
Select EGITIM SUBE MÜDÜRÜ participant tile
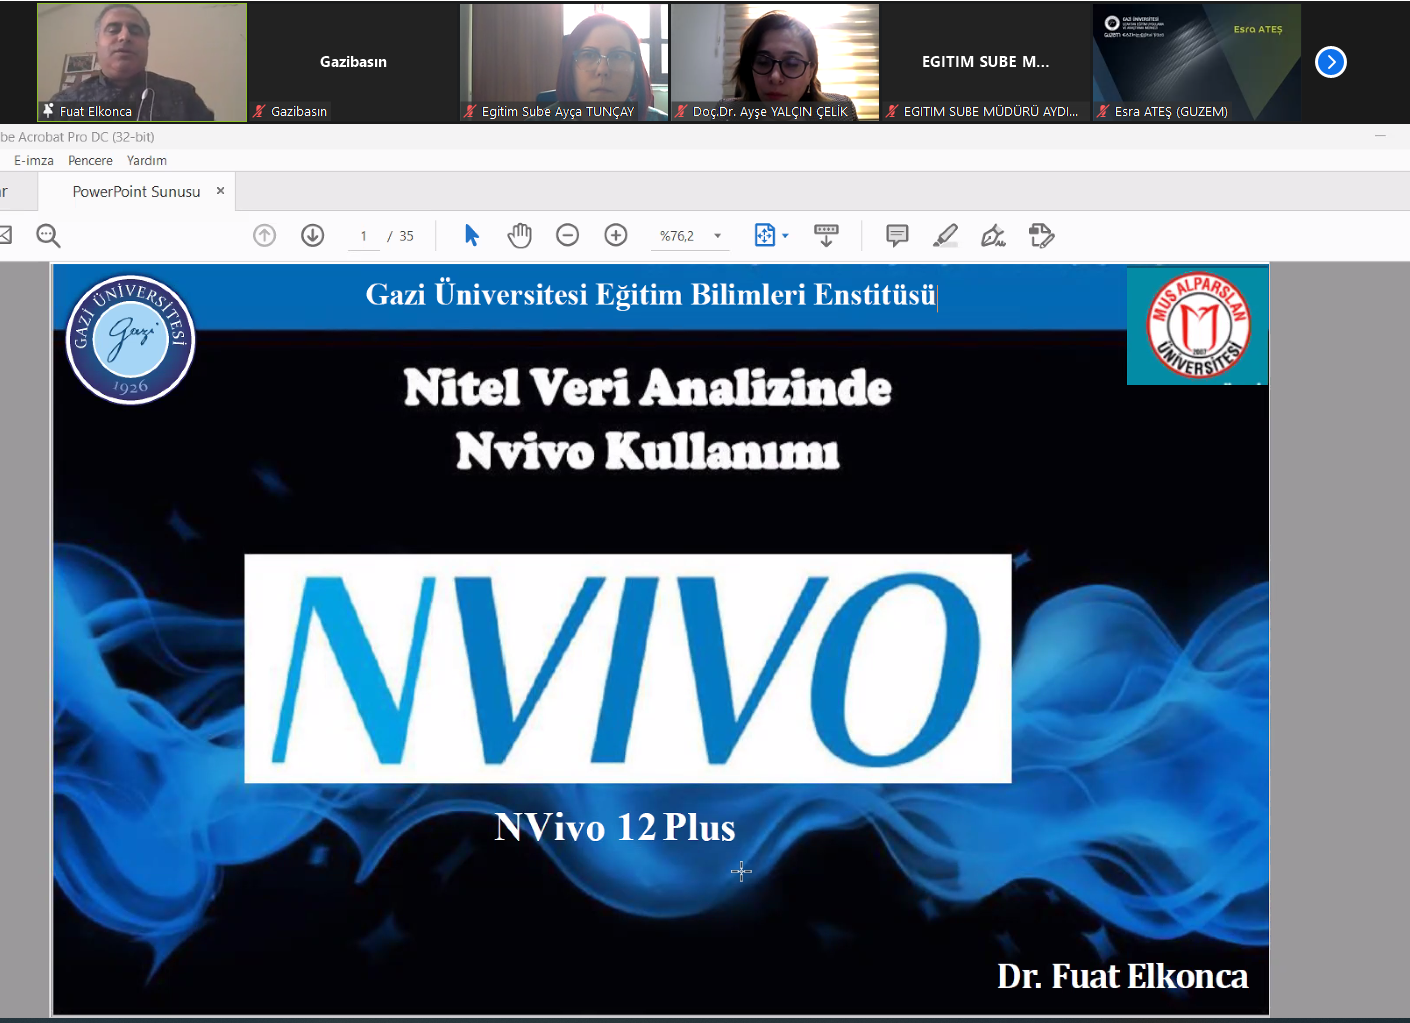pyautogui.click(x=986, y=62)
